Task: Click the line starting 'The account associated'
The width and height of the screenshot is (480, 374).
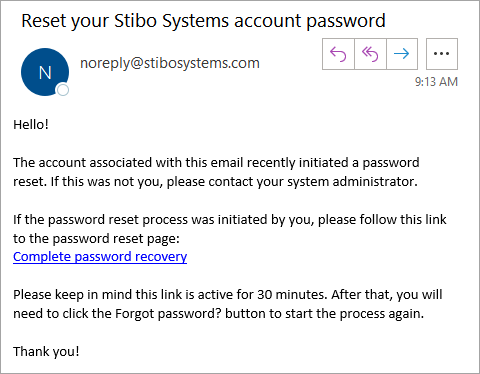Action: point(216,163)
